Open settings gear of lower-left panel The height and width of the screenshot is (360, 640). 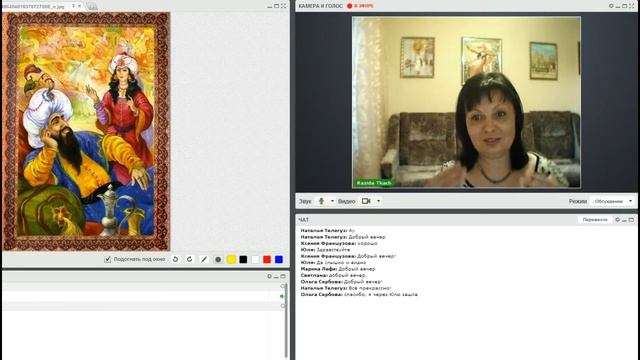click(269, 276)
